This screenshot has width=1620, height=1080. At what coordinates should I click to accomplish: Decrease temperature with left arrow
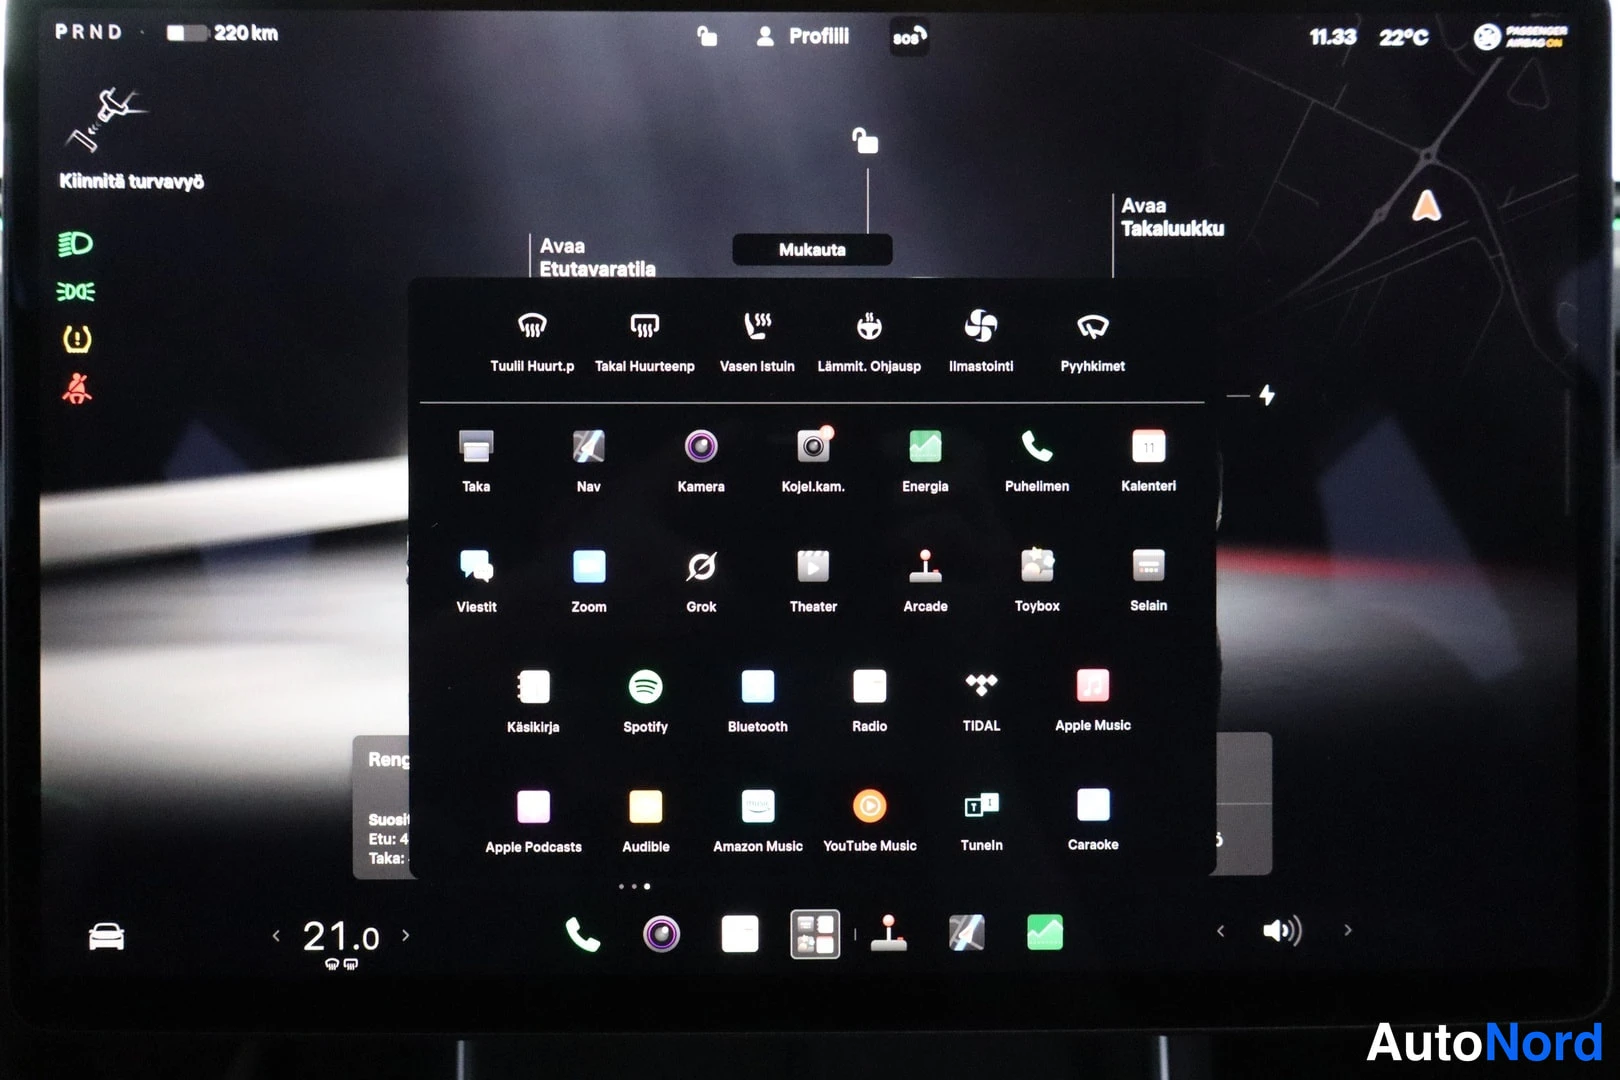point(276,936)
